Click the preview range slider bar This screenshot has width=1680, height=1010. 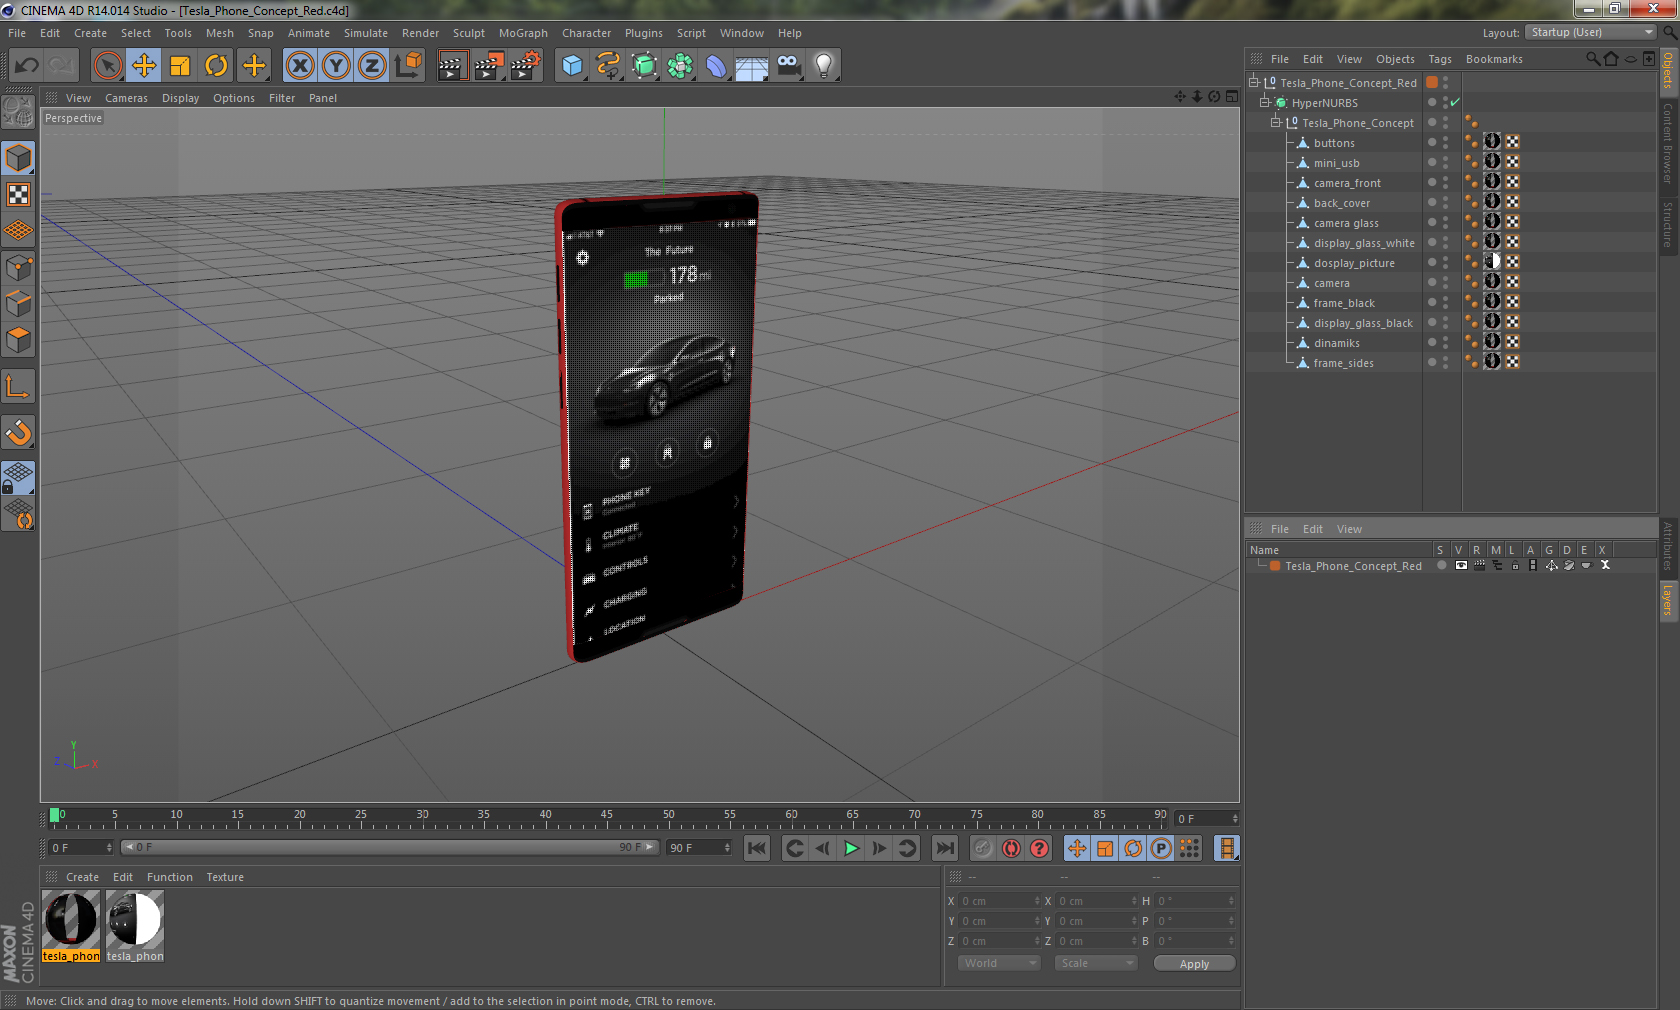click(x=389, y=848)
